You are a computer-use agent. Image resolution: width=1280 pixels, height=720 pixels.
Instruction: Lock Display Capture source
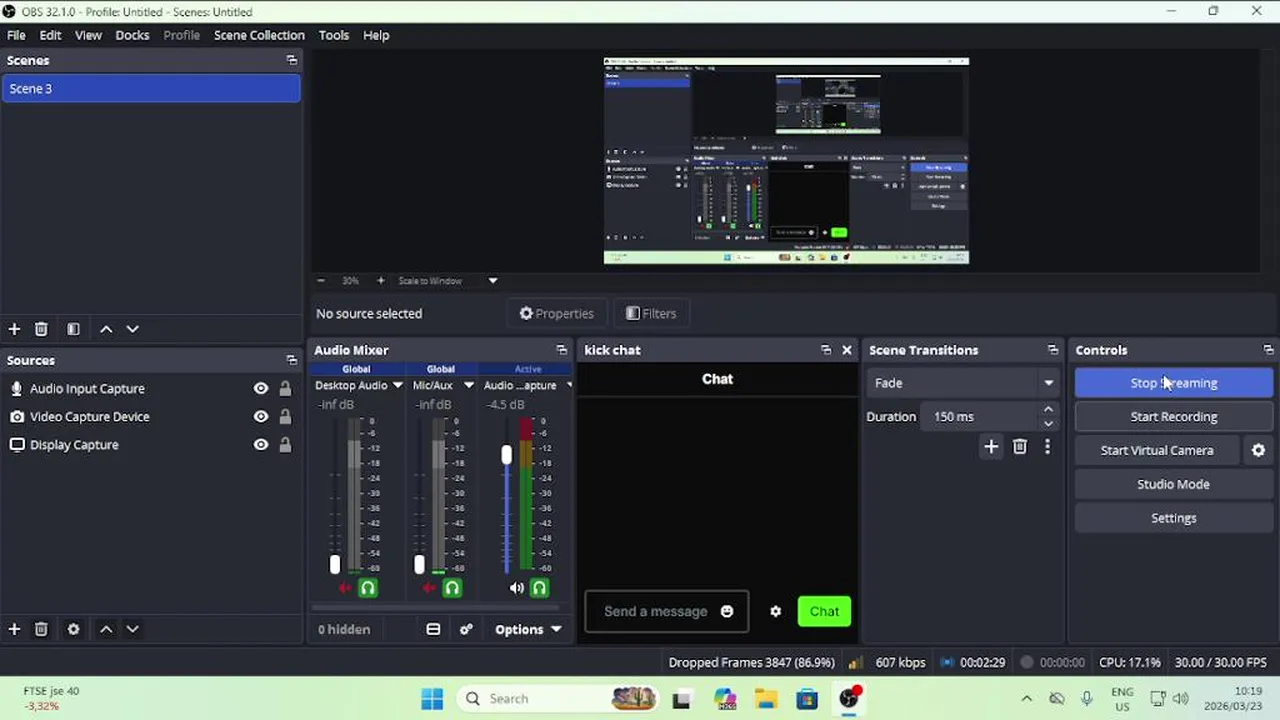(285, 444)
